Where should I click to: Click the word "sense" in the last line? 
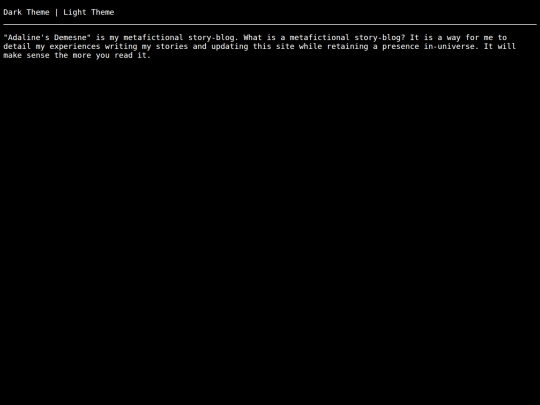click(38, 55)
